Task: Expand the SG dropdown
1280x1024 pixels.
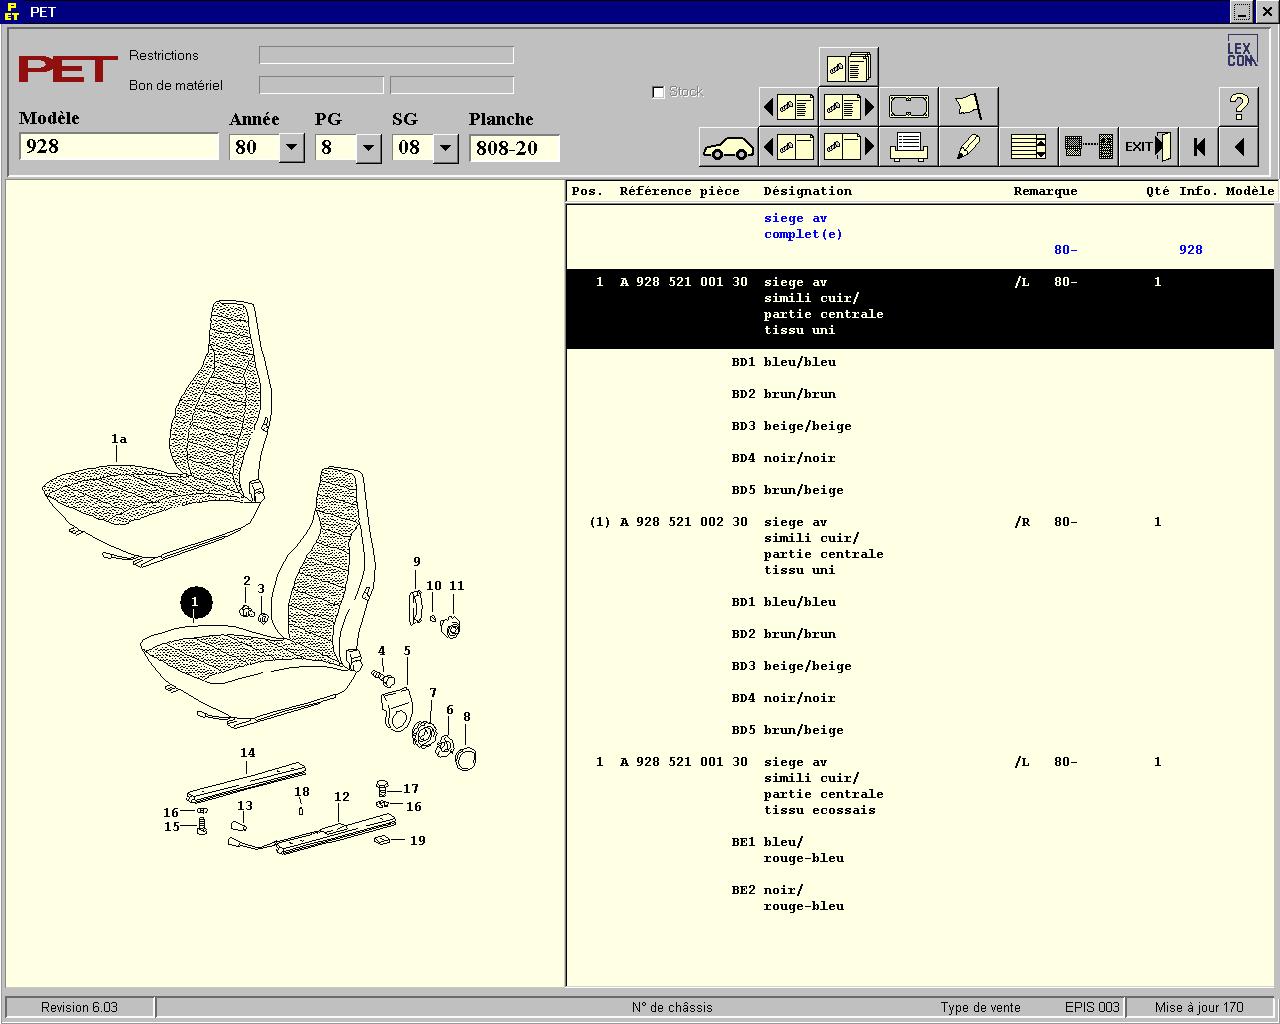Action: [445, 148]
